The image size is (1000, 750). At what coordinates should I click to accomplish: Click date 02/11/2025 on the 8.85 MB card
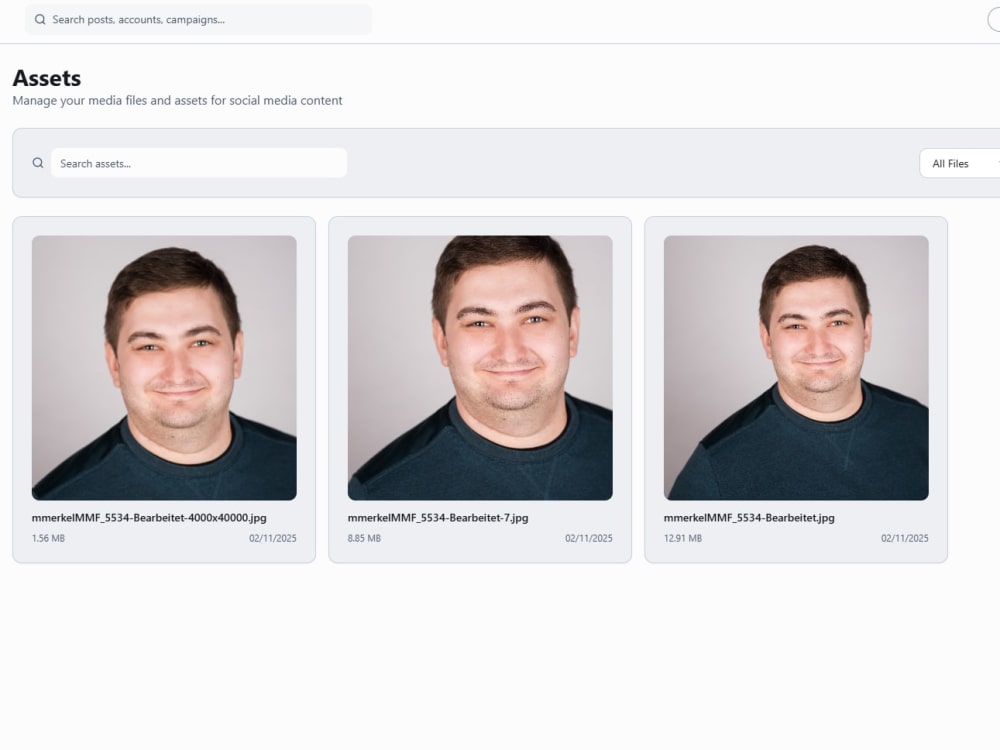[589, 538]
